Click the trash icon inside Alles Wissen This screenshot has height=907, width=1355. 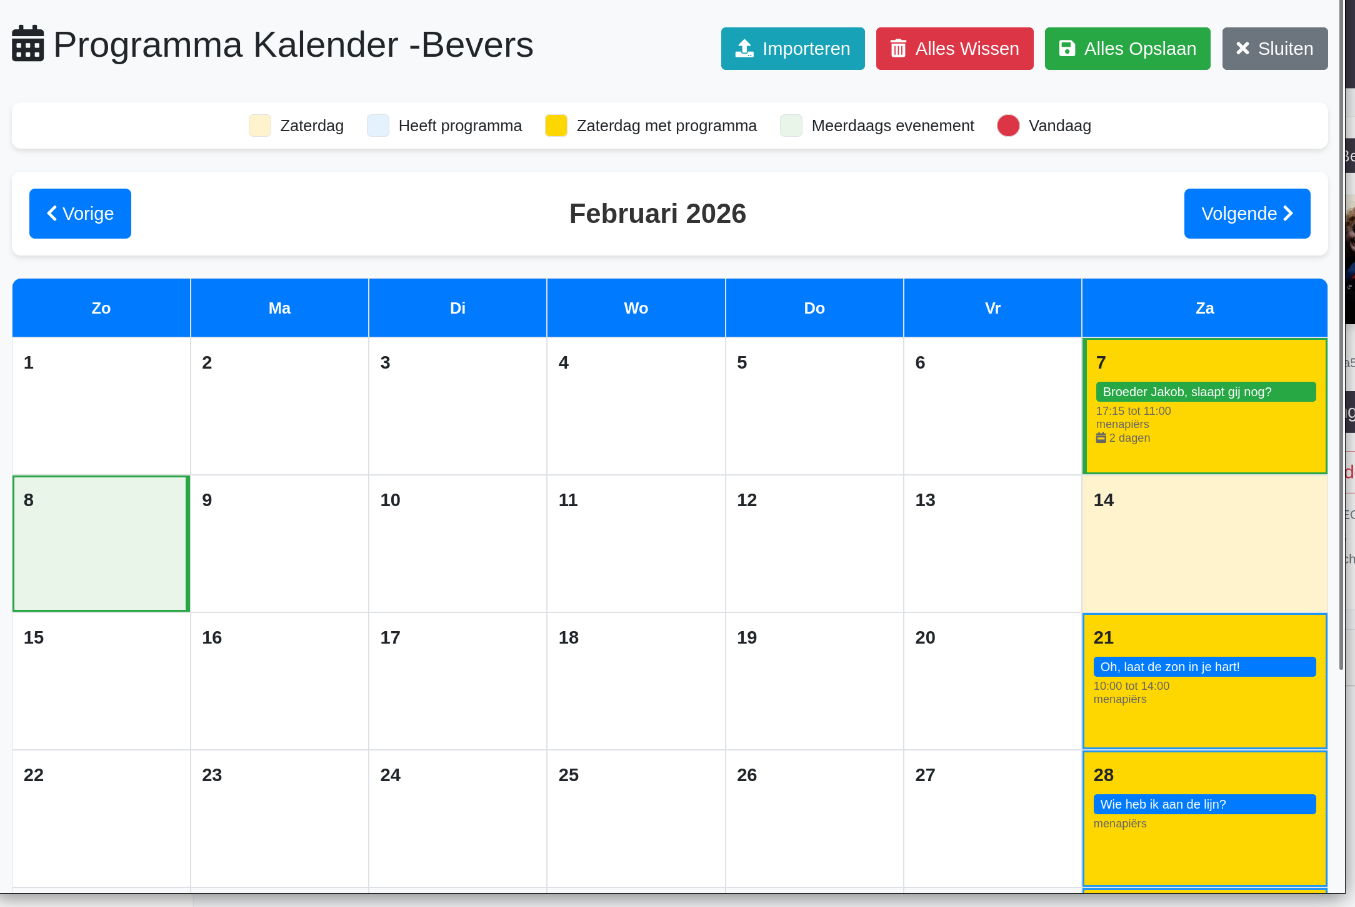click(x=898, y=48)
